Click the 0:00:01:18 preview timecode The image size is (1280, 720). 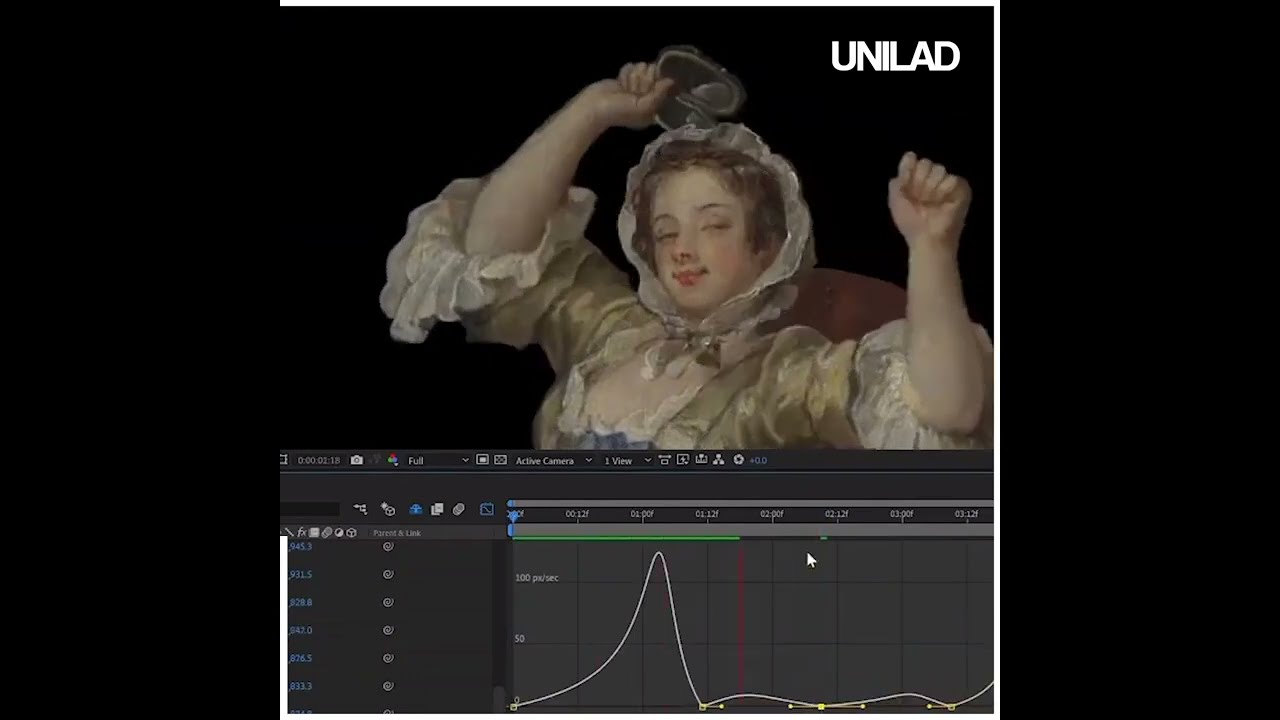(319, 460)
